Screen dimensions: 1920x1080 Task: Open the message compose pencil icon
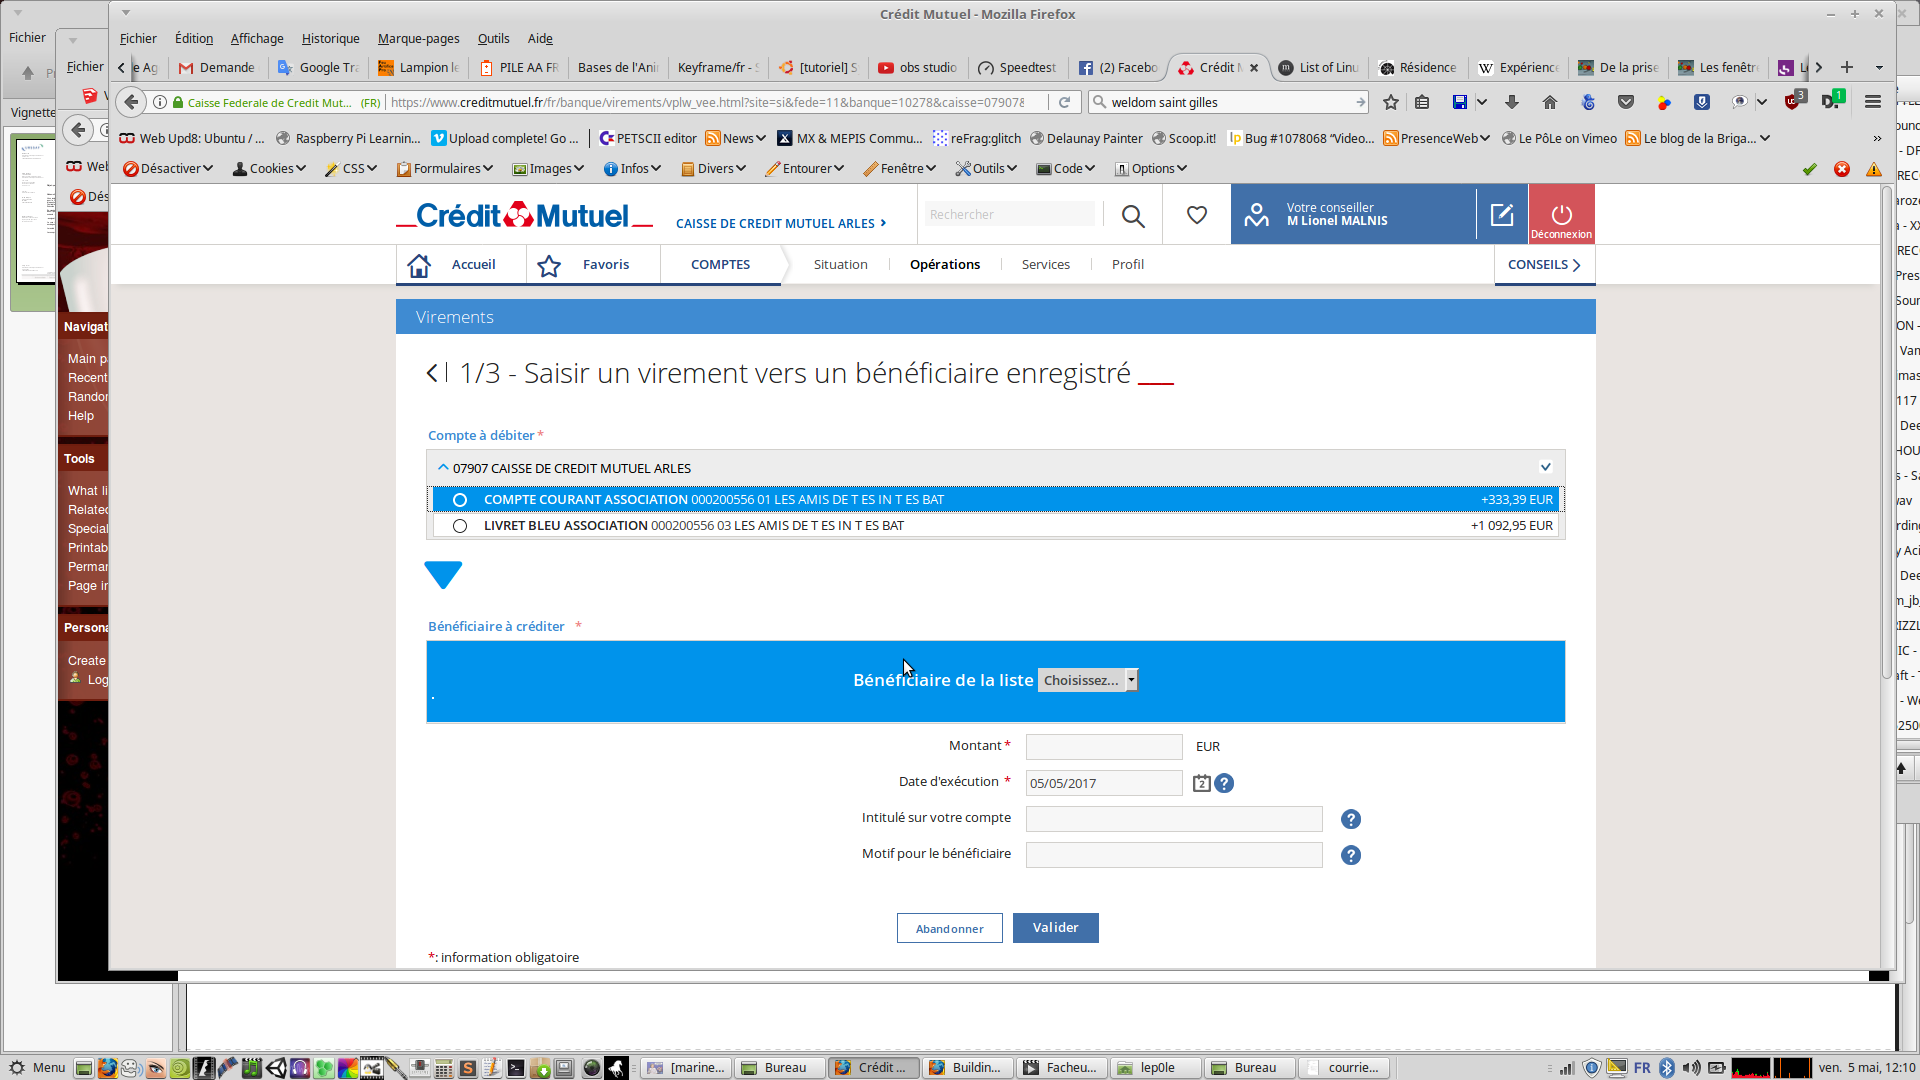click(x=1501, y=214)
